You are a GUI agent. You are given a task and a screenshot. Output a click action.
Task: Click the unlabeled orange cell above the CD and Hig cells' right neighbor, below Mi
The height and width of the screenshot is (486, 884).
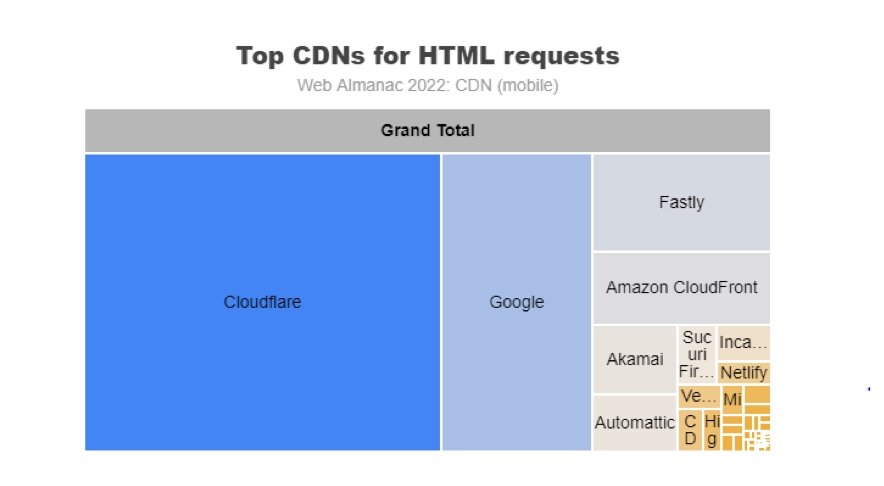click(733, 418)
